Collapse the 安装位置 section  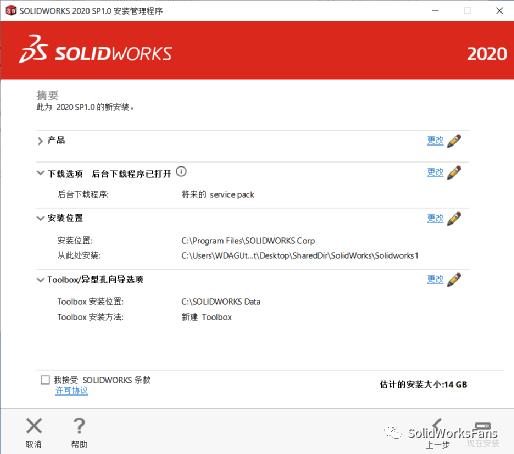pyautogui.click(x=40, y=218)
